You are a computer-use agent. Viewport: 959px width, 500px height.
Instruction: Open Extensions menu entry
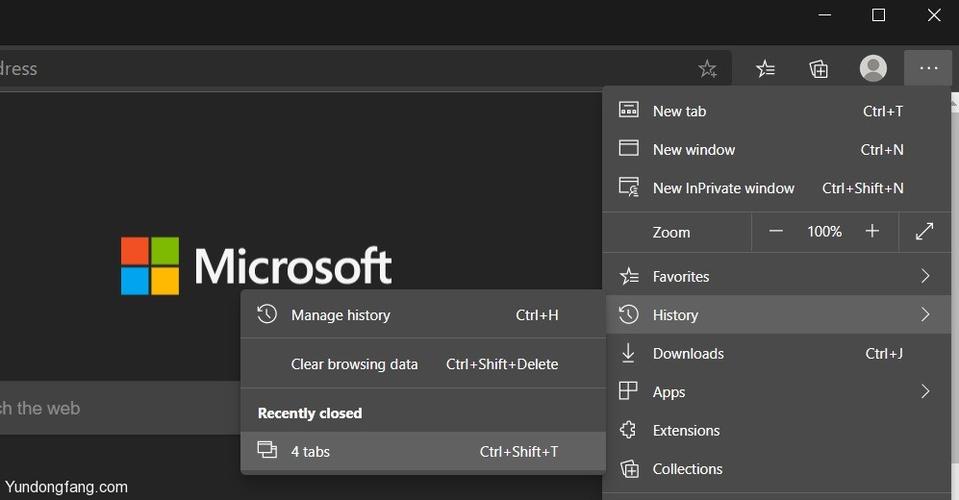[x=777, y=430]
